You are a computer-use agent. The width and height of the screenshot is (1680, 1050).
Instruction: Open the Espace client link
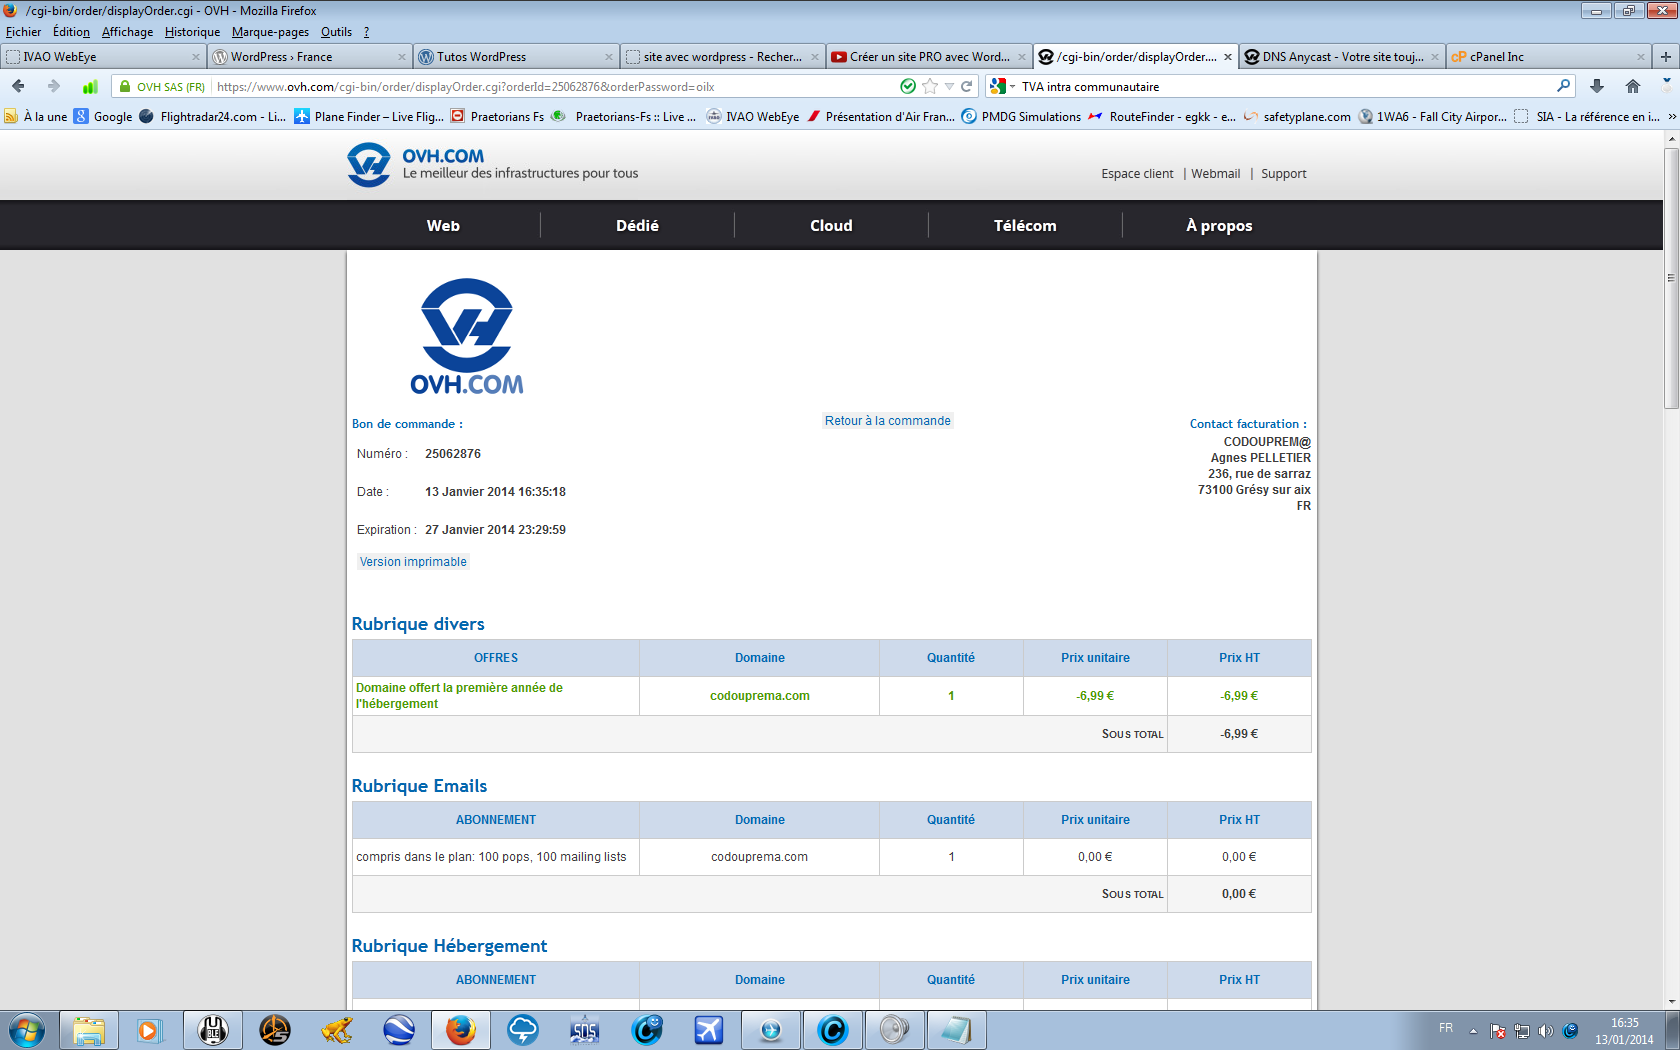click(1137, 174)
